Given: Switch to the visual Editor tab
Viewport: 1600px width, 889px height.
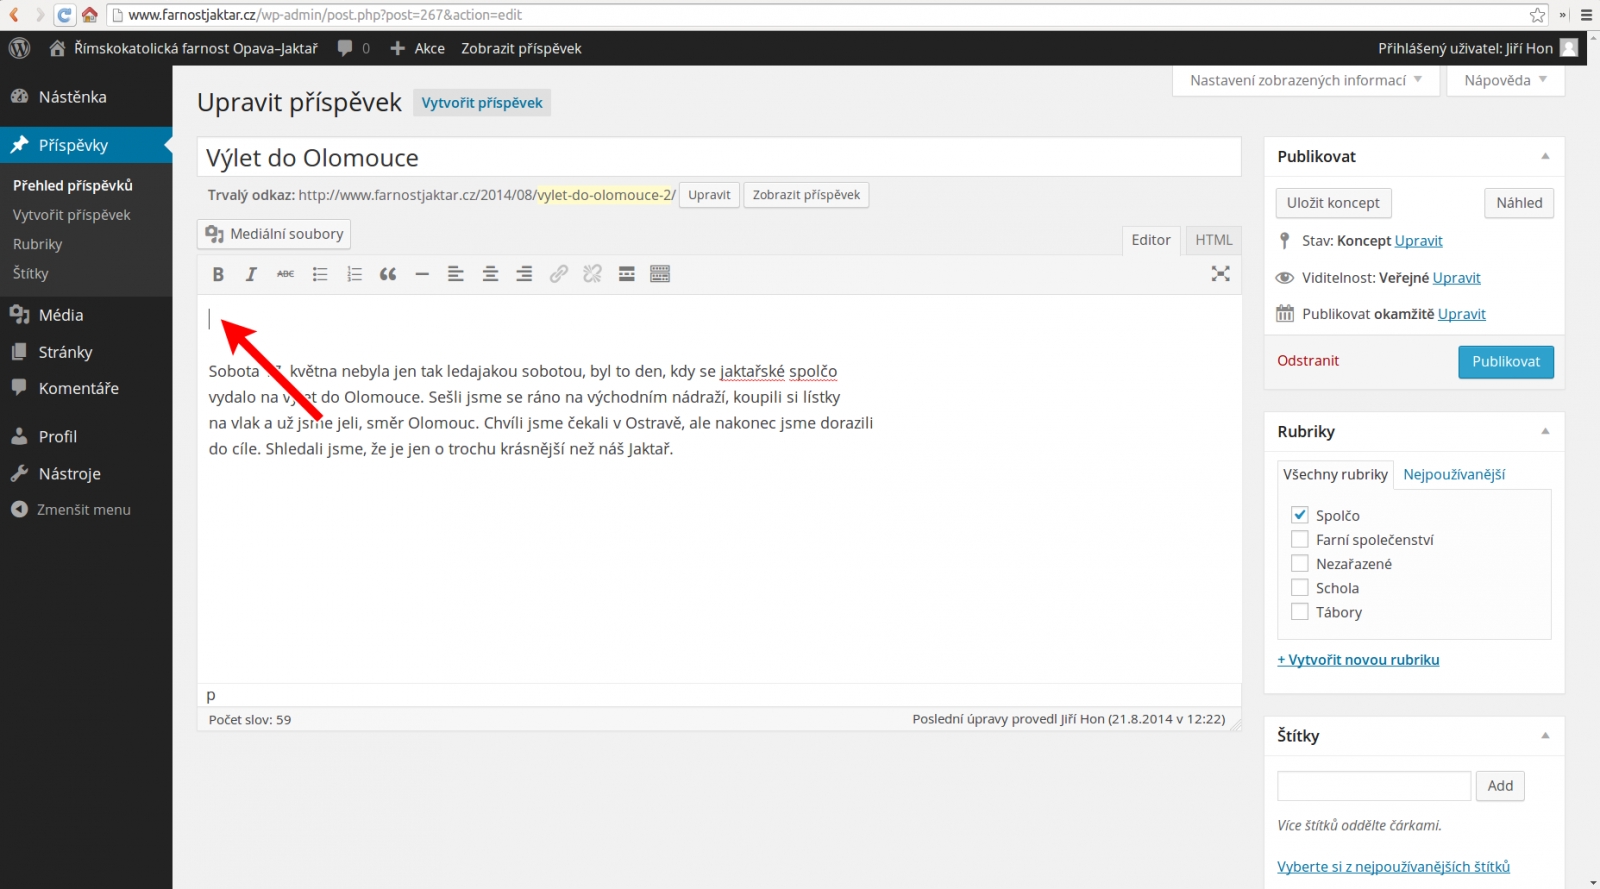Looking at the screenshot, I should coord(1151,240).
